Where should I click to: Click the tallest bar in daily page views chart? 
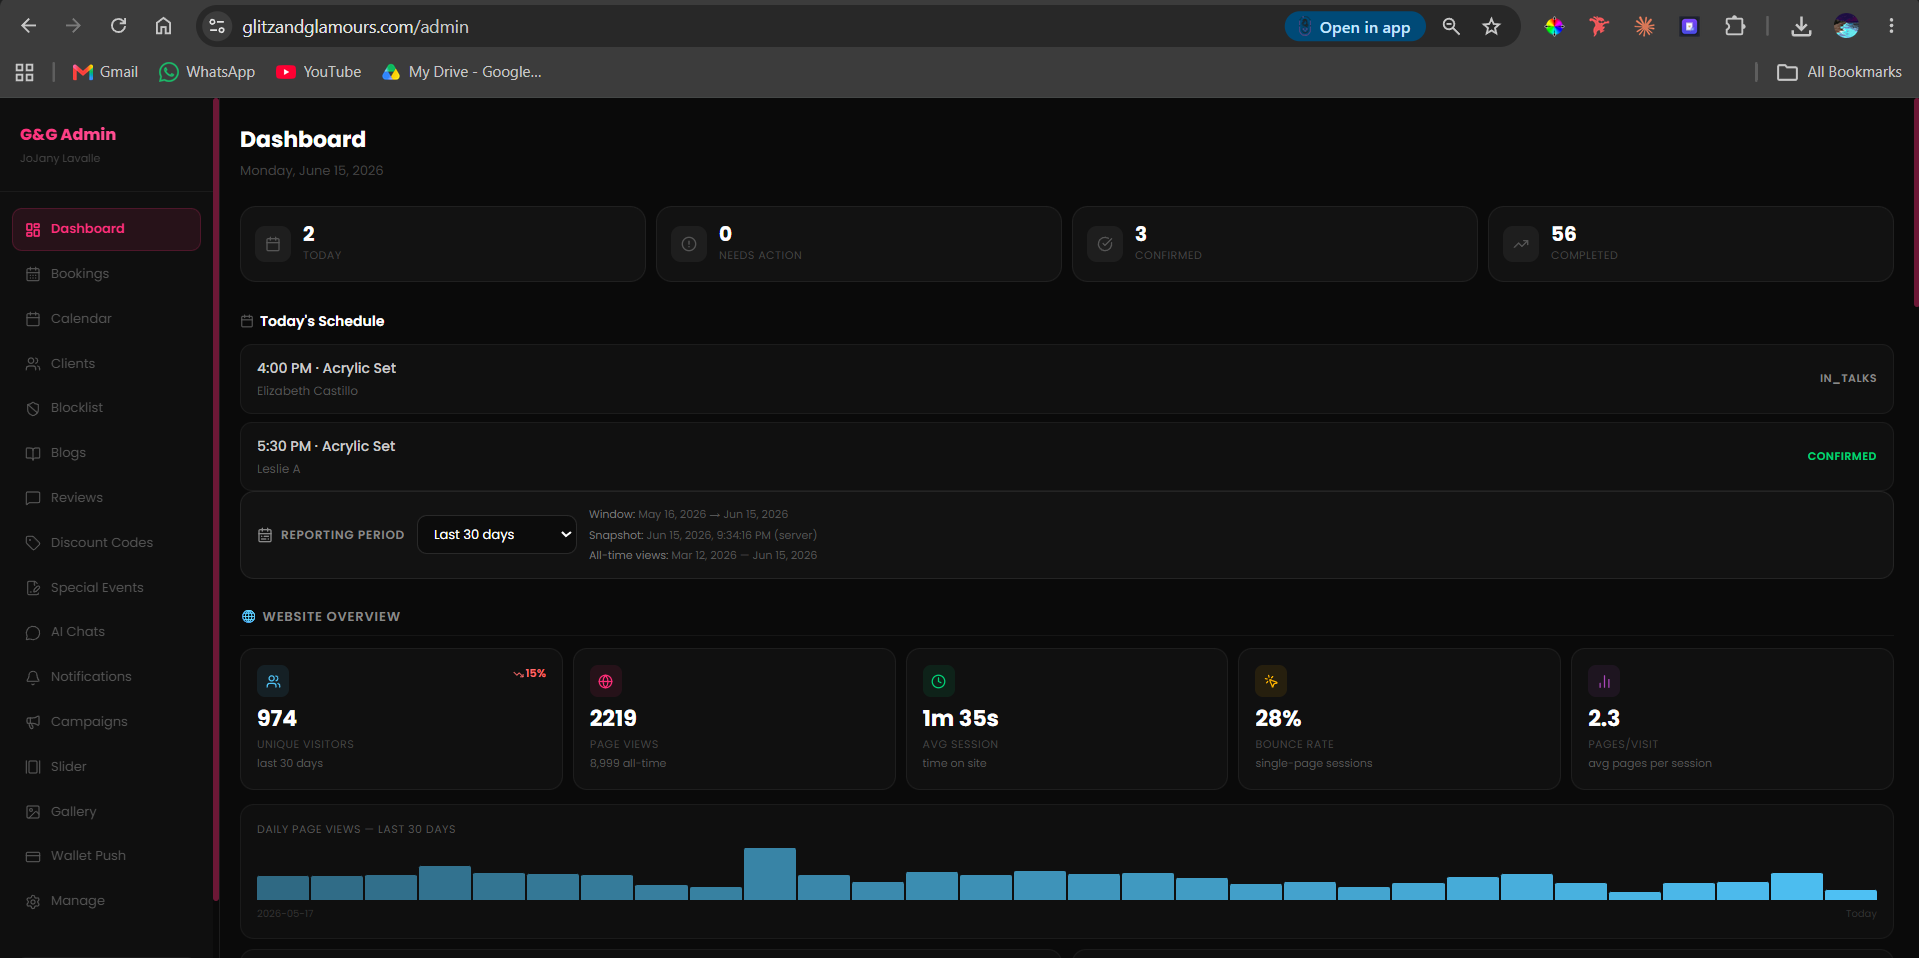click(x=770, y=874)
